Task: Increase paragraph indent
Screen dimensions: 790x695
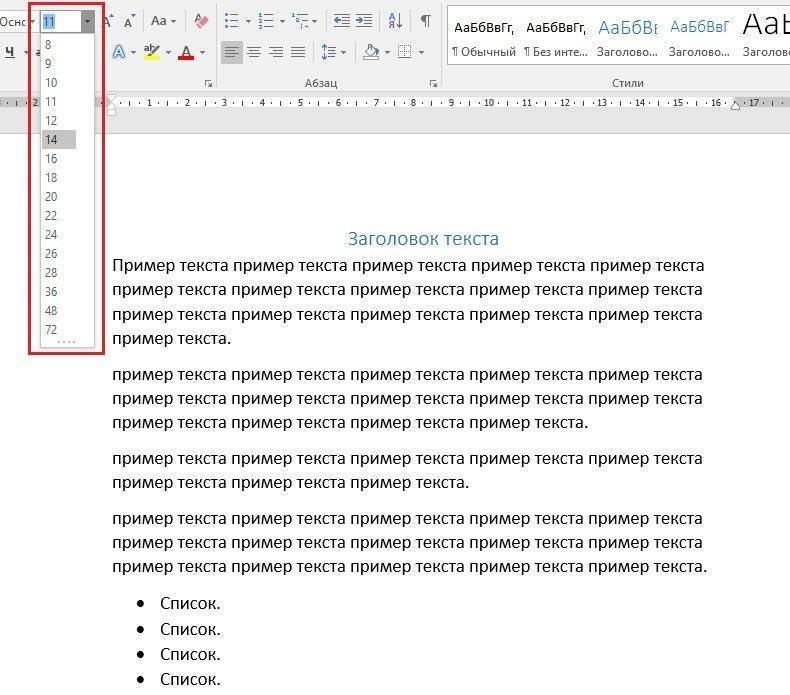Action: point(364,21)
